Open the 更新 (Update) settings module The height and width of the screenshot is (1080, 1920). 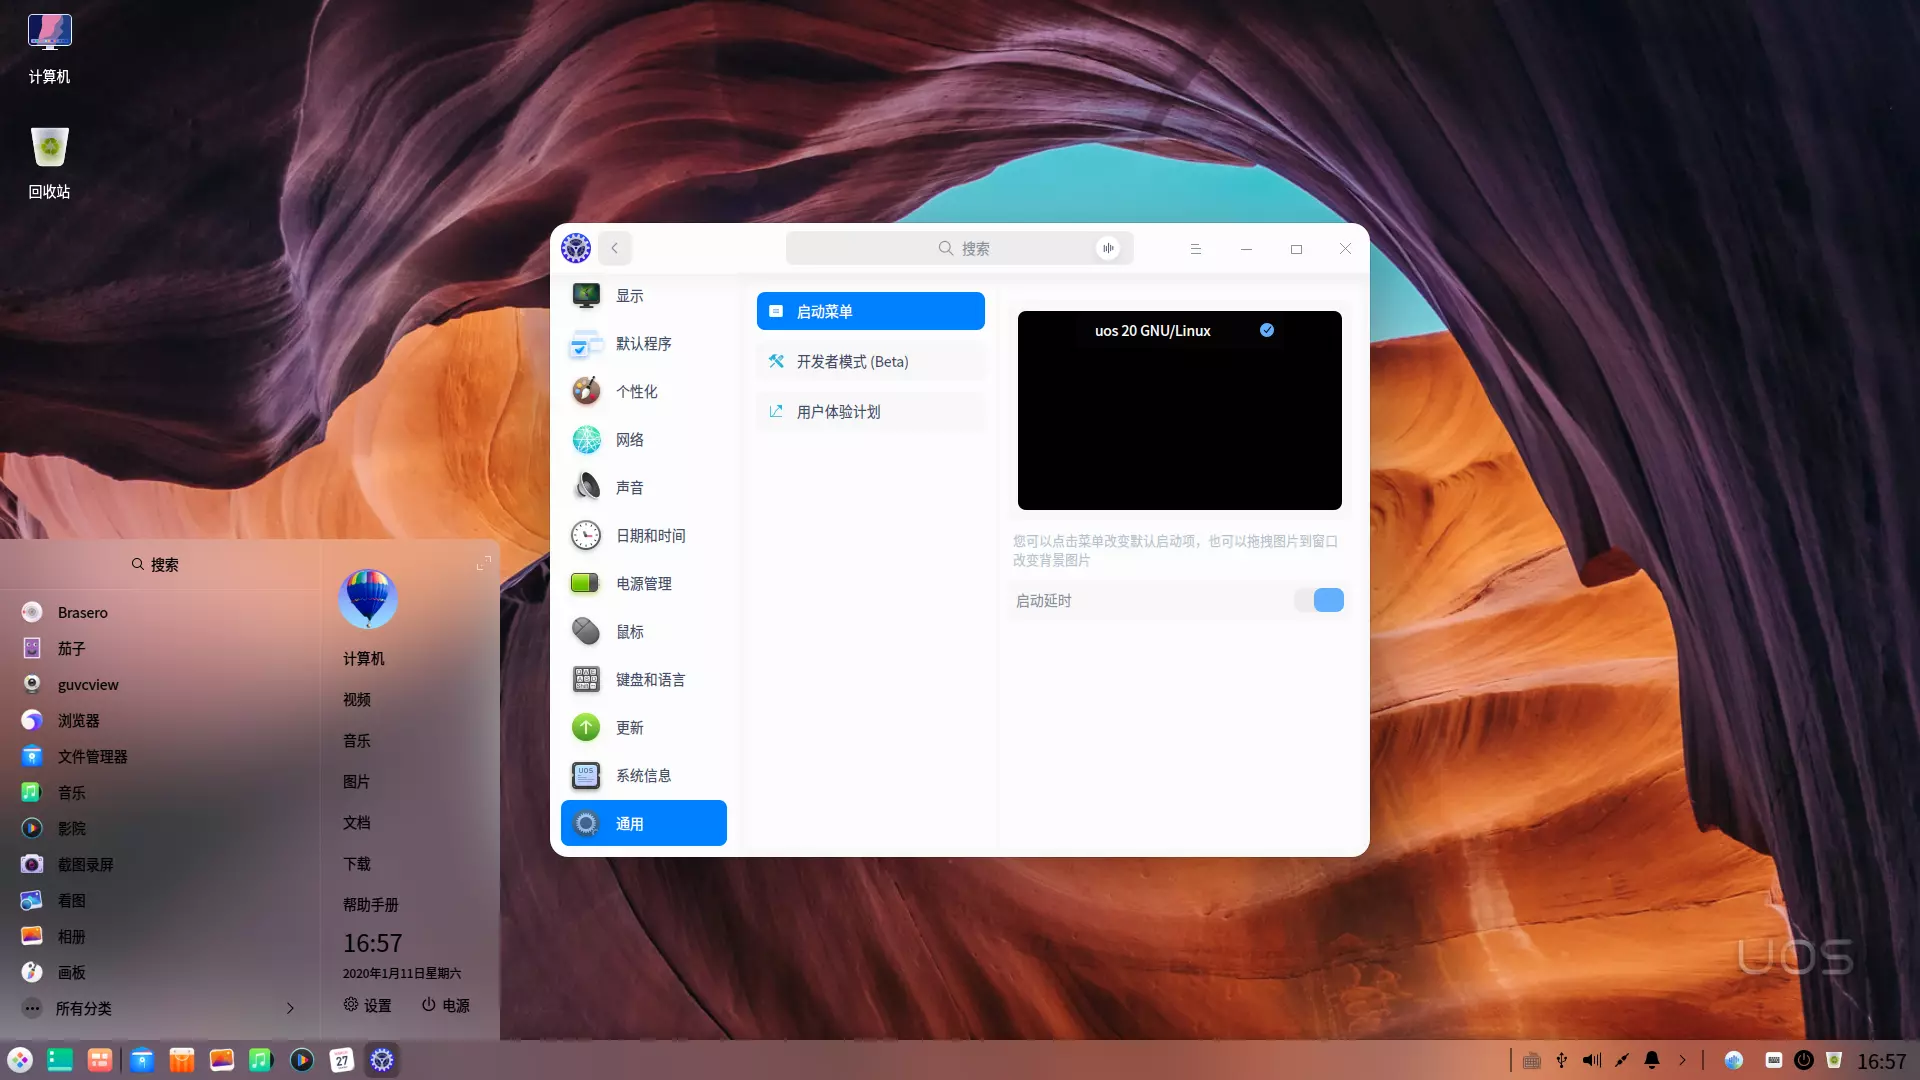(629, 727)
